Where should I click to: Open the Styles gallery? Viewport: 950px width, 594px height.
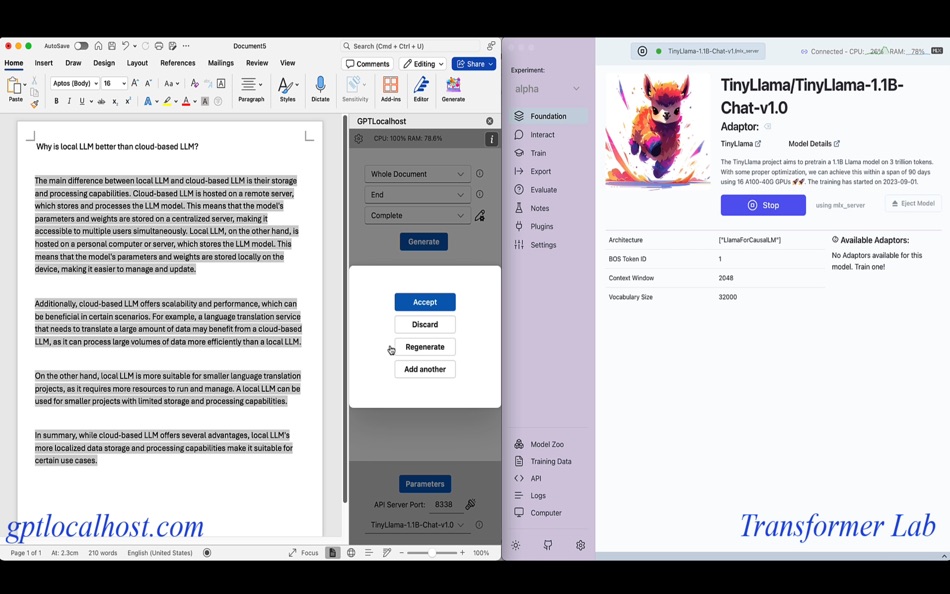[288, 89]
